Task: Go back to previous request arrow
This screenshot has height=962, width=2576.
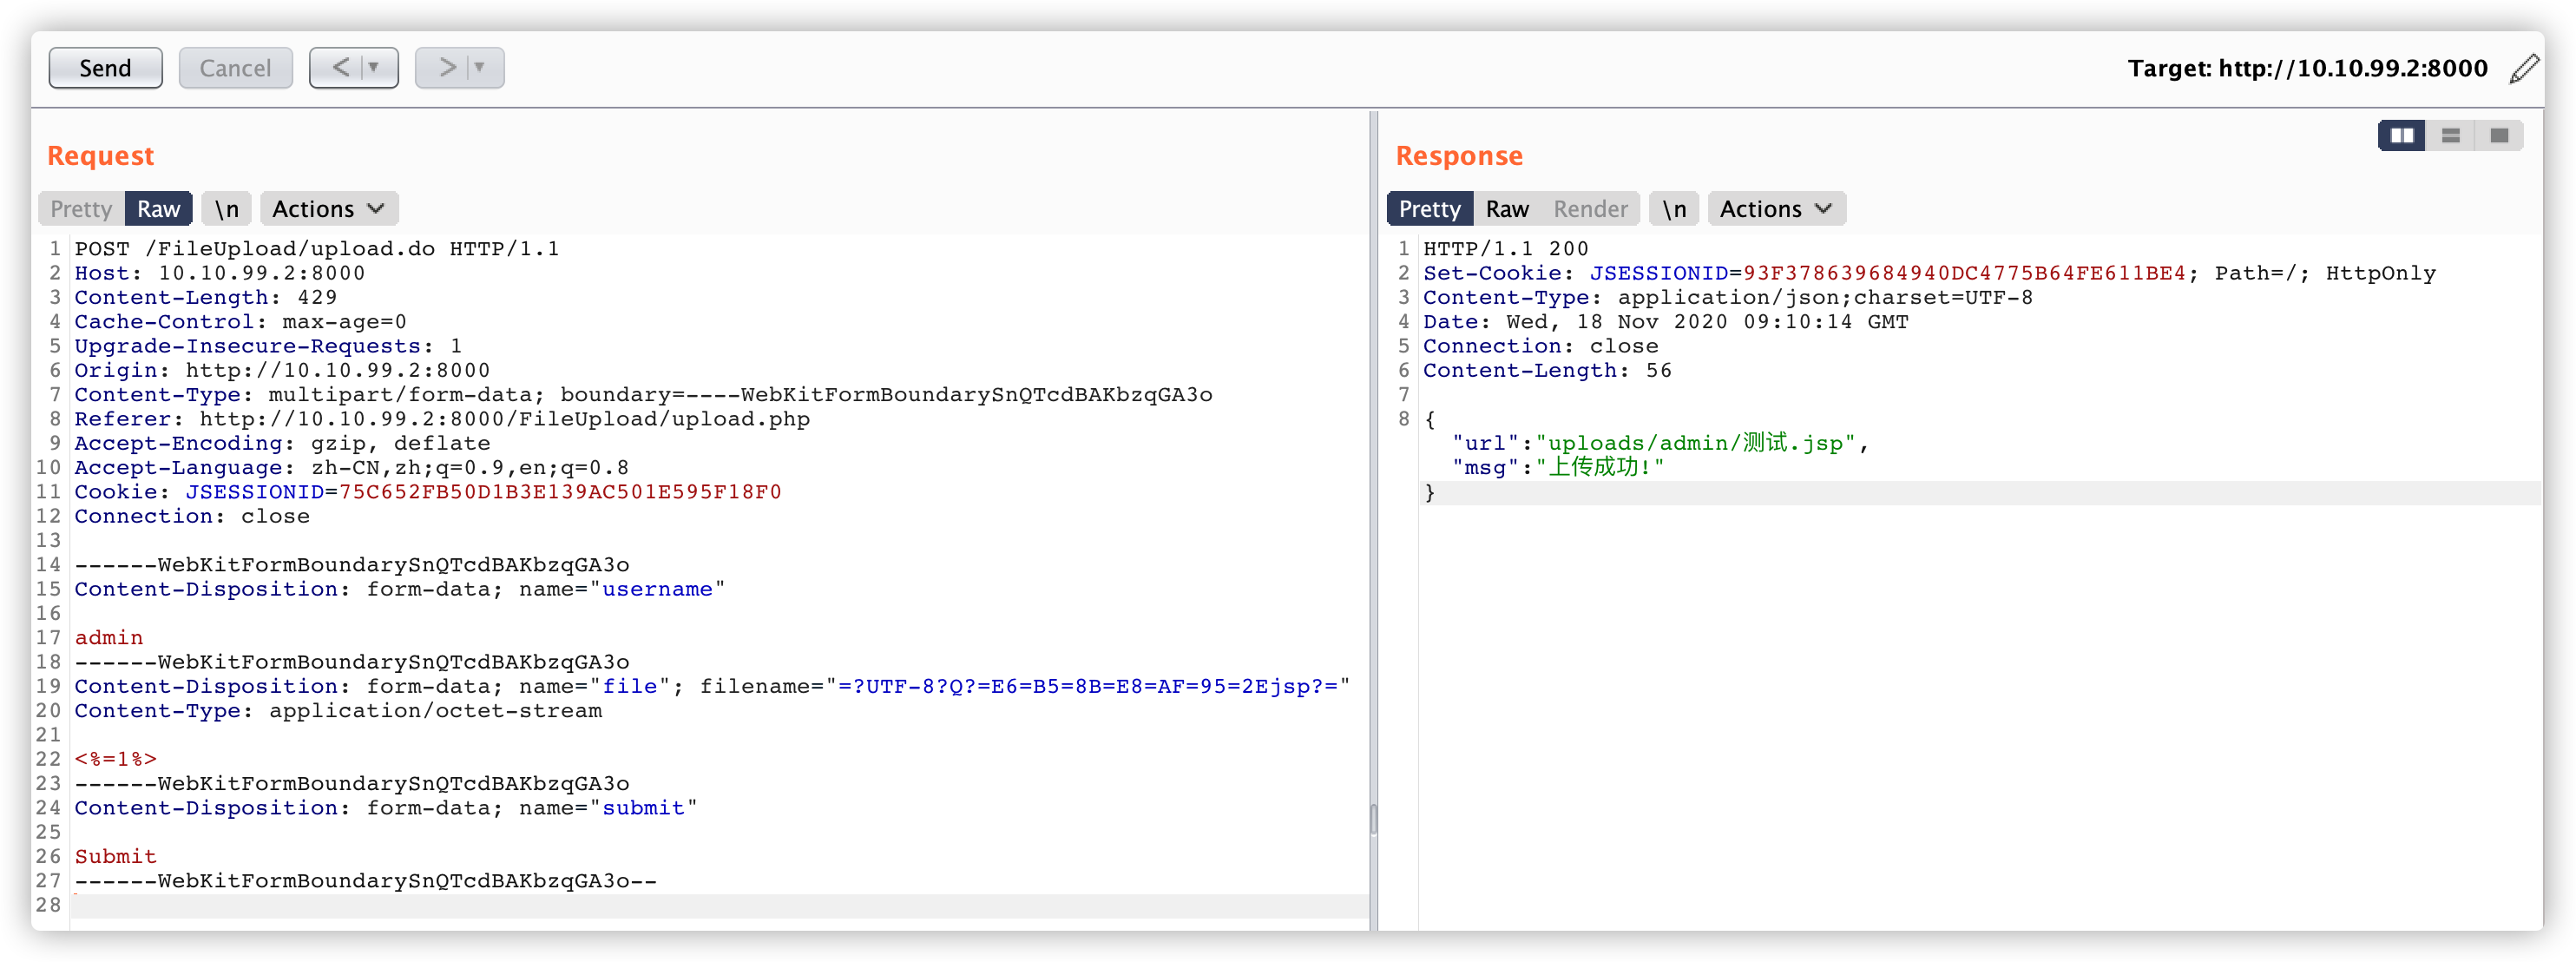Action: tap(340, 68)
